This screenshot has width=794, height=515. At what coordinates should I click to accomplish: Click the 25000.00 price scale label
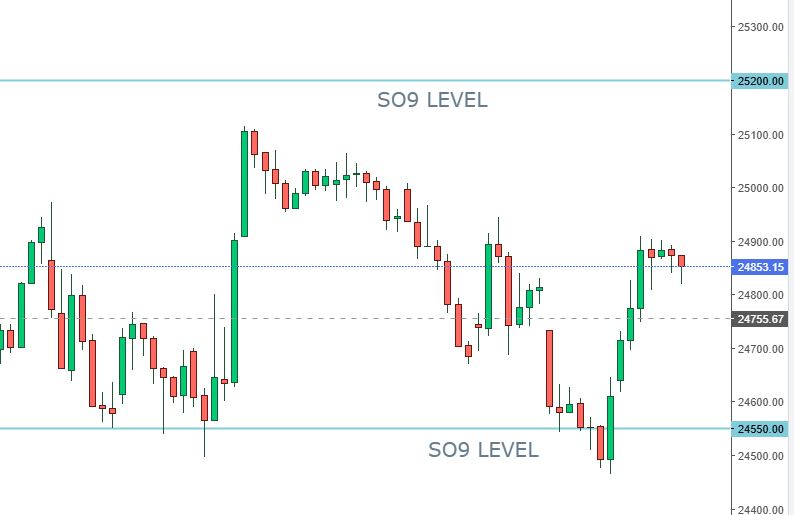tap(761, 188)
